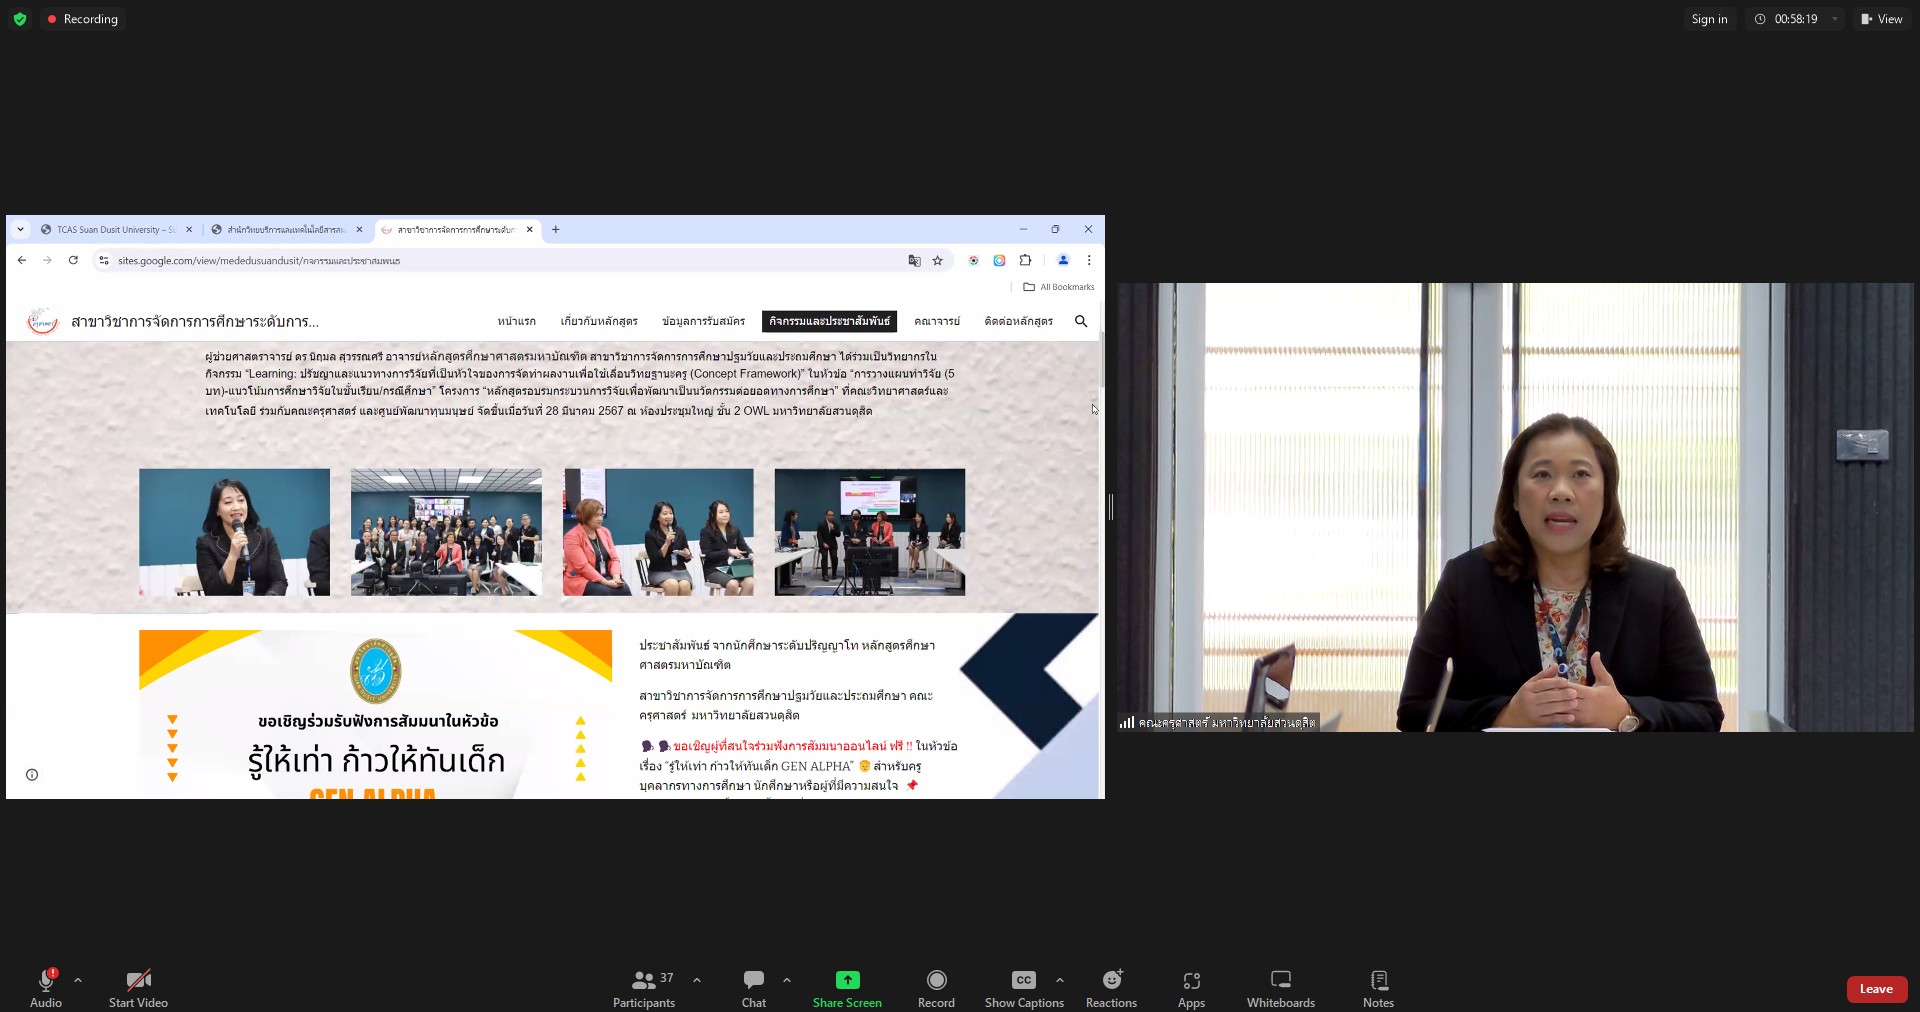Screen dimensions: 1920x1012
Task: Reload the shared web page
Action: coord(73,260)
